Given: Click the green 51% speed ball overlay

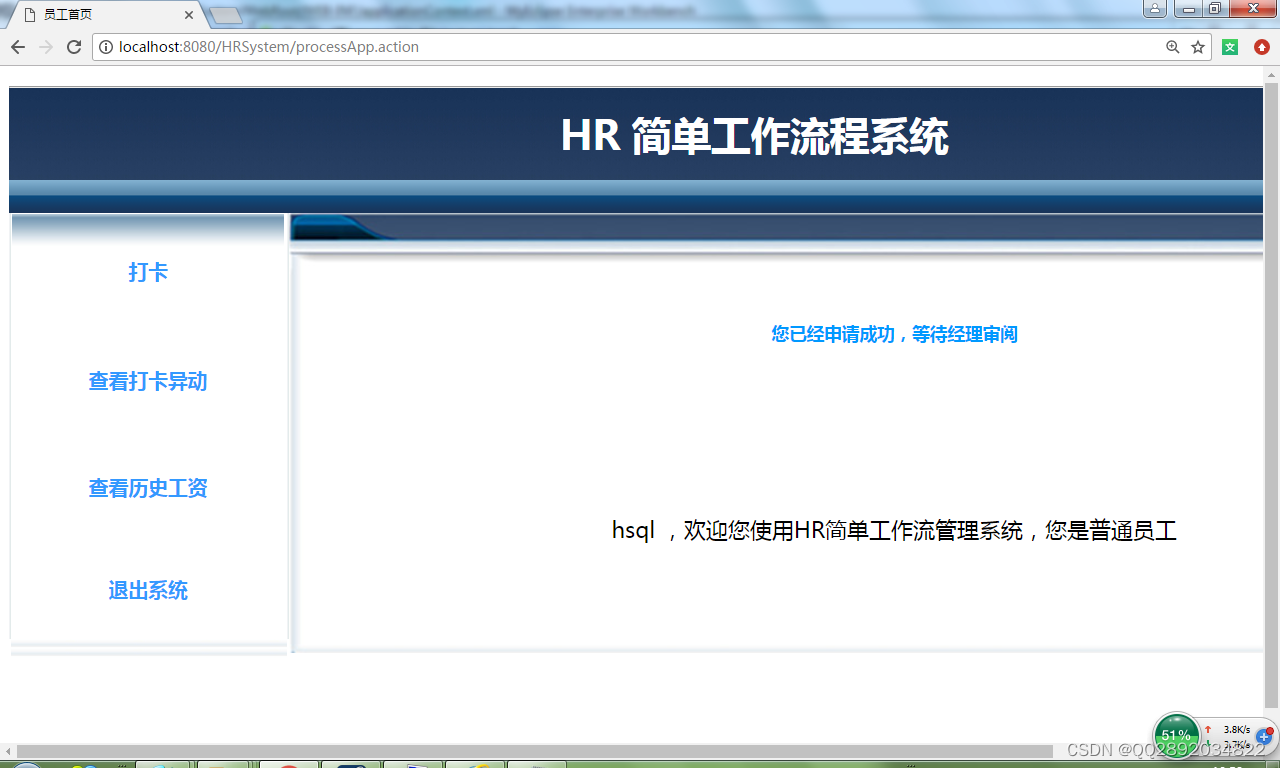Looking at the screenshot, I should (x=1175, y=735).
